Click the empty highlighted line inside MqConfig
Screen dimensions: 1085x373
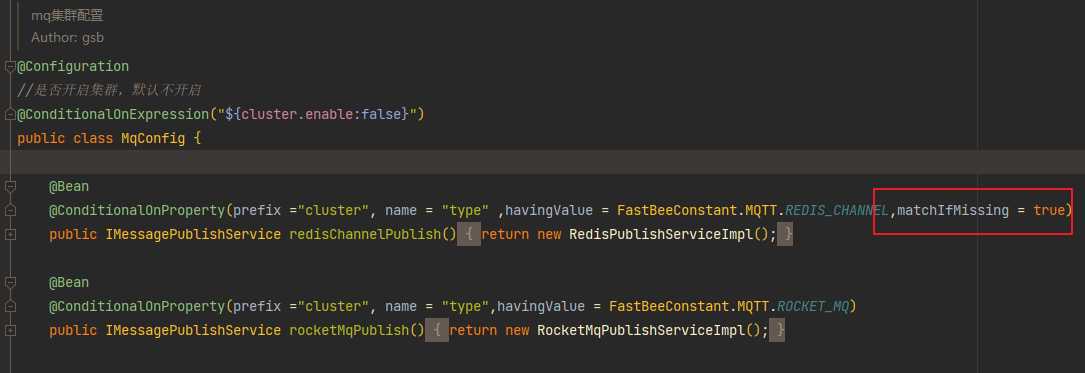[x=542, y=162]
